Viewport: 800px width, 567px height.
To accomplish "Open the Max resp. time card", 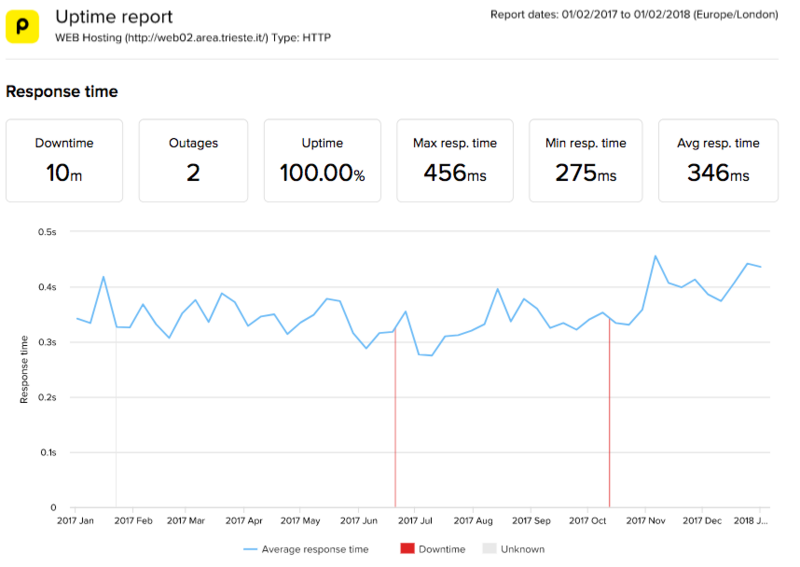I will pos(455,161).
